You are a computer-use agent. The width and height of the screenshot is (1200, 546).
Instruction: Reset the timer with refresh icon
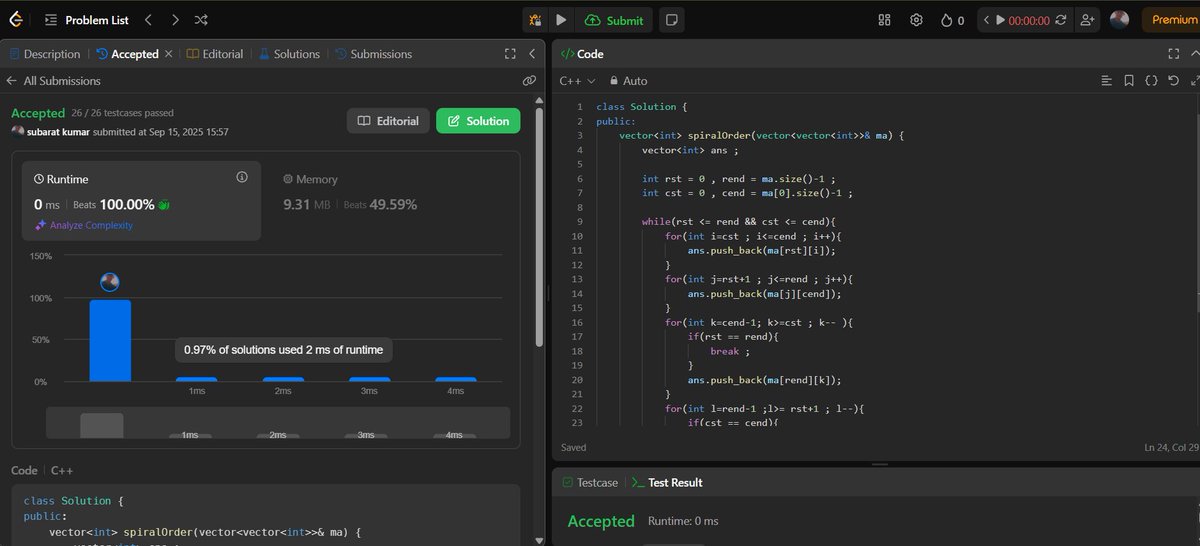(x=1060, y=19)
